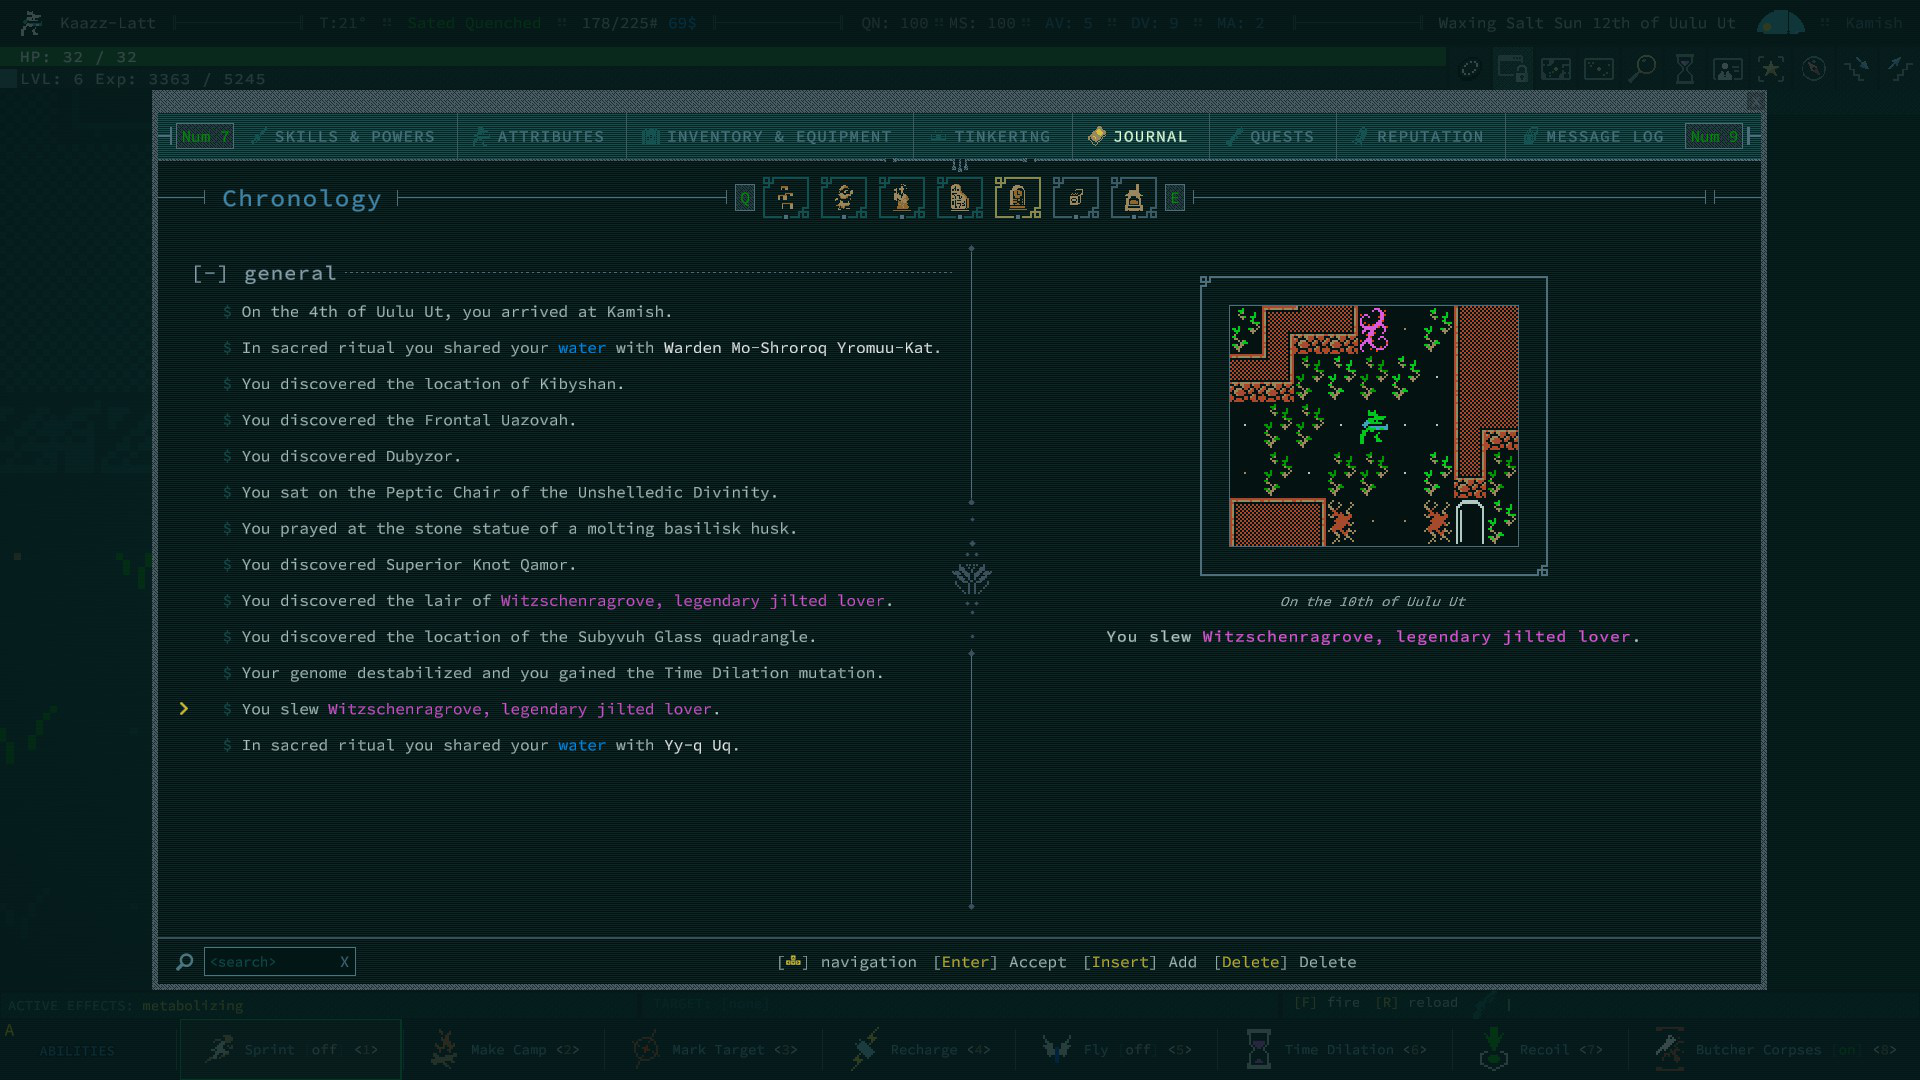Close the journal window with X
Screen dimensions: 1920x1080
(x=1755, y=102)
